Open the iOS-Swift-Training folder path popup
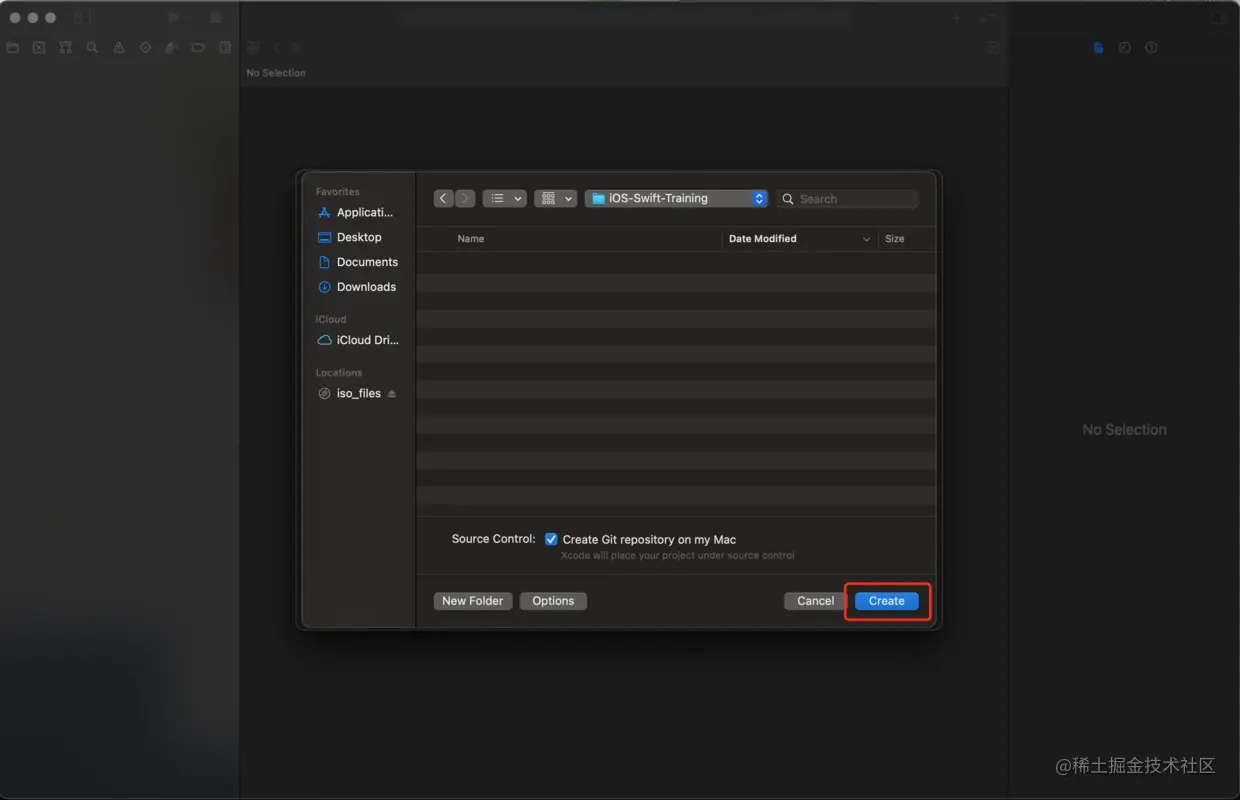 pos(676,198)
